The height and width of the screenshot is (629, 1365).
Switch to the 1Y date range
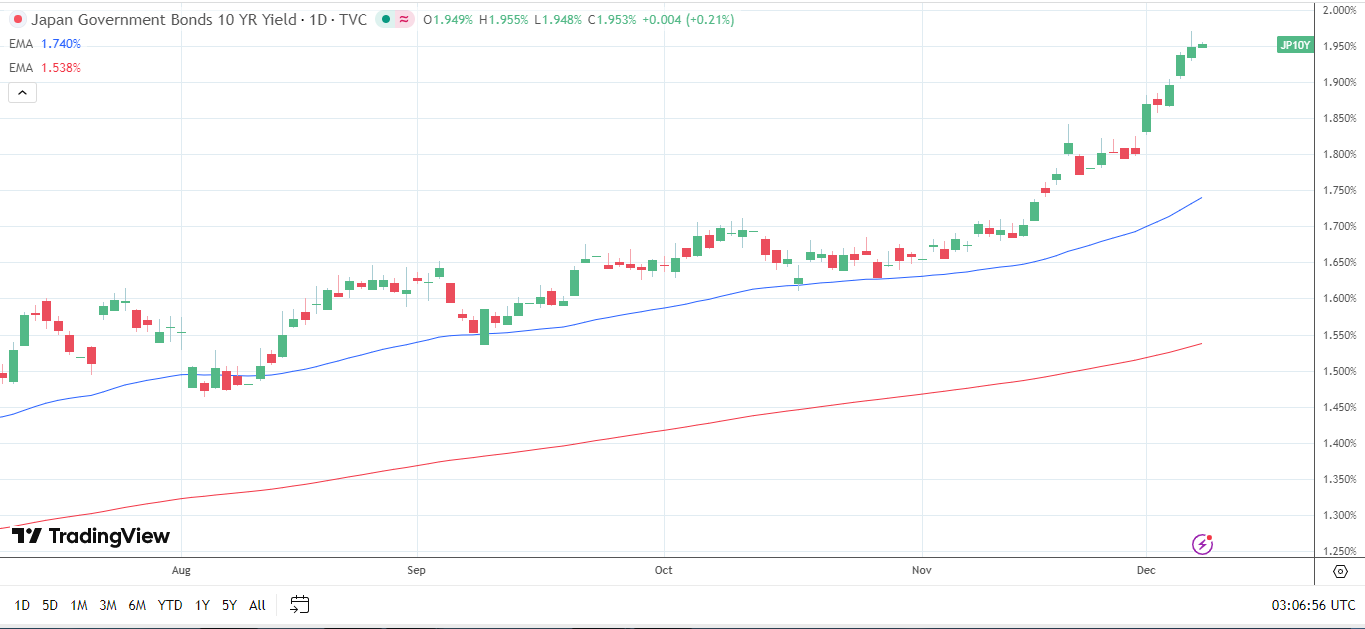(x=201, y=605)
